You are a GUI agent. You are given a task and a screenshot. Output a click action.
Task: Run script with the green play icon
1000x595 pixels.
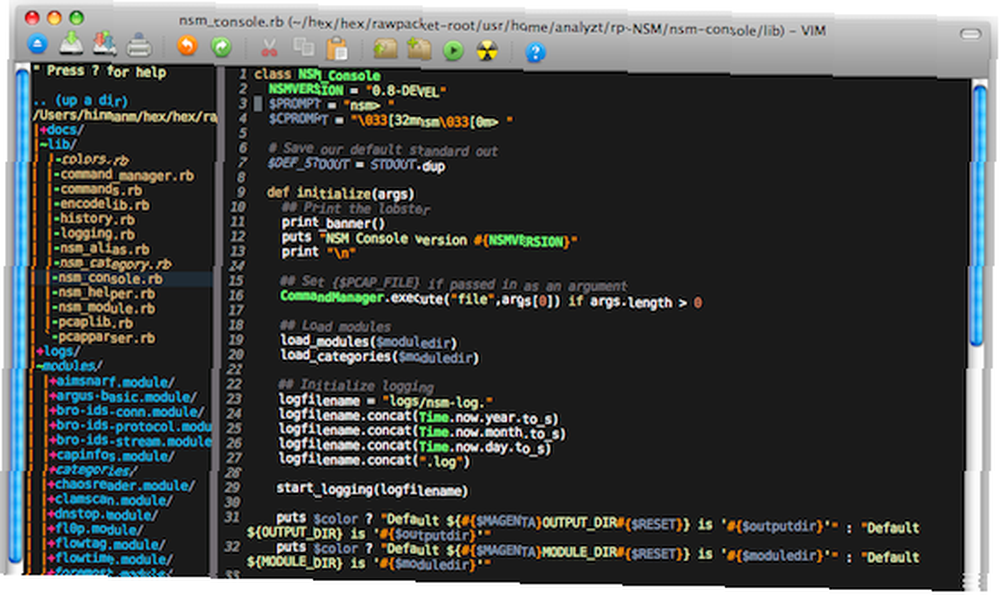pos(453,50)
